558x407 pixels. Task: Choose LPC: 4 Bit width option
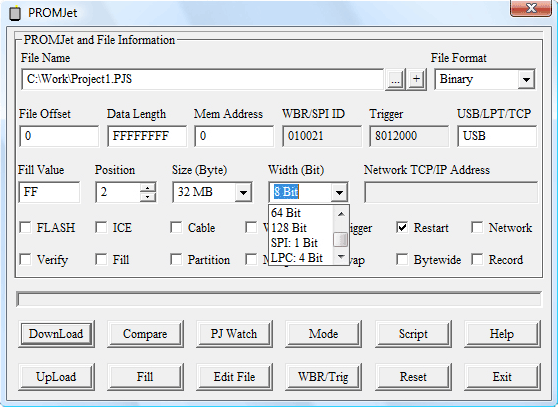(x=301, y=258)
